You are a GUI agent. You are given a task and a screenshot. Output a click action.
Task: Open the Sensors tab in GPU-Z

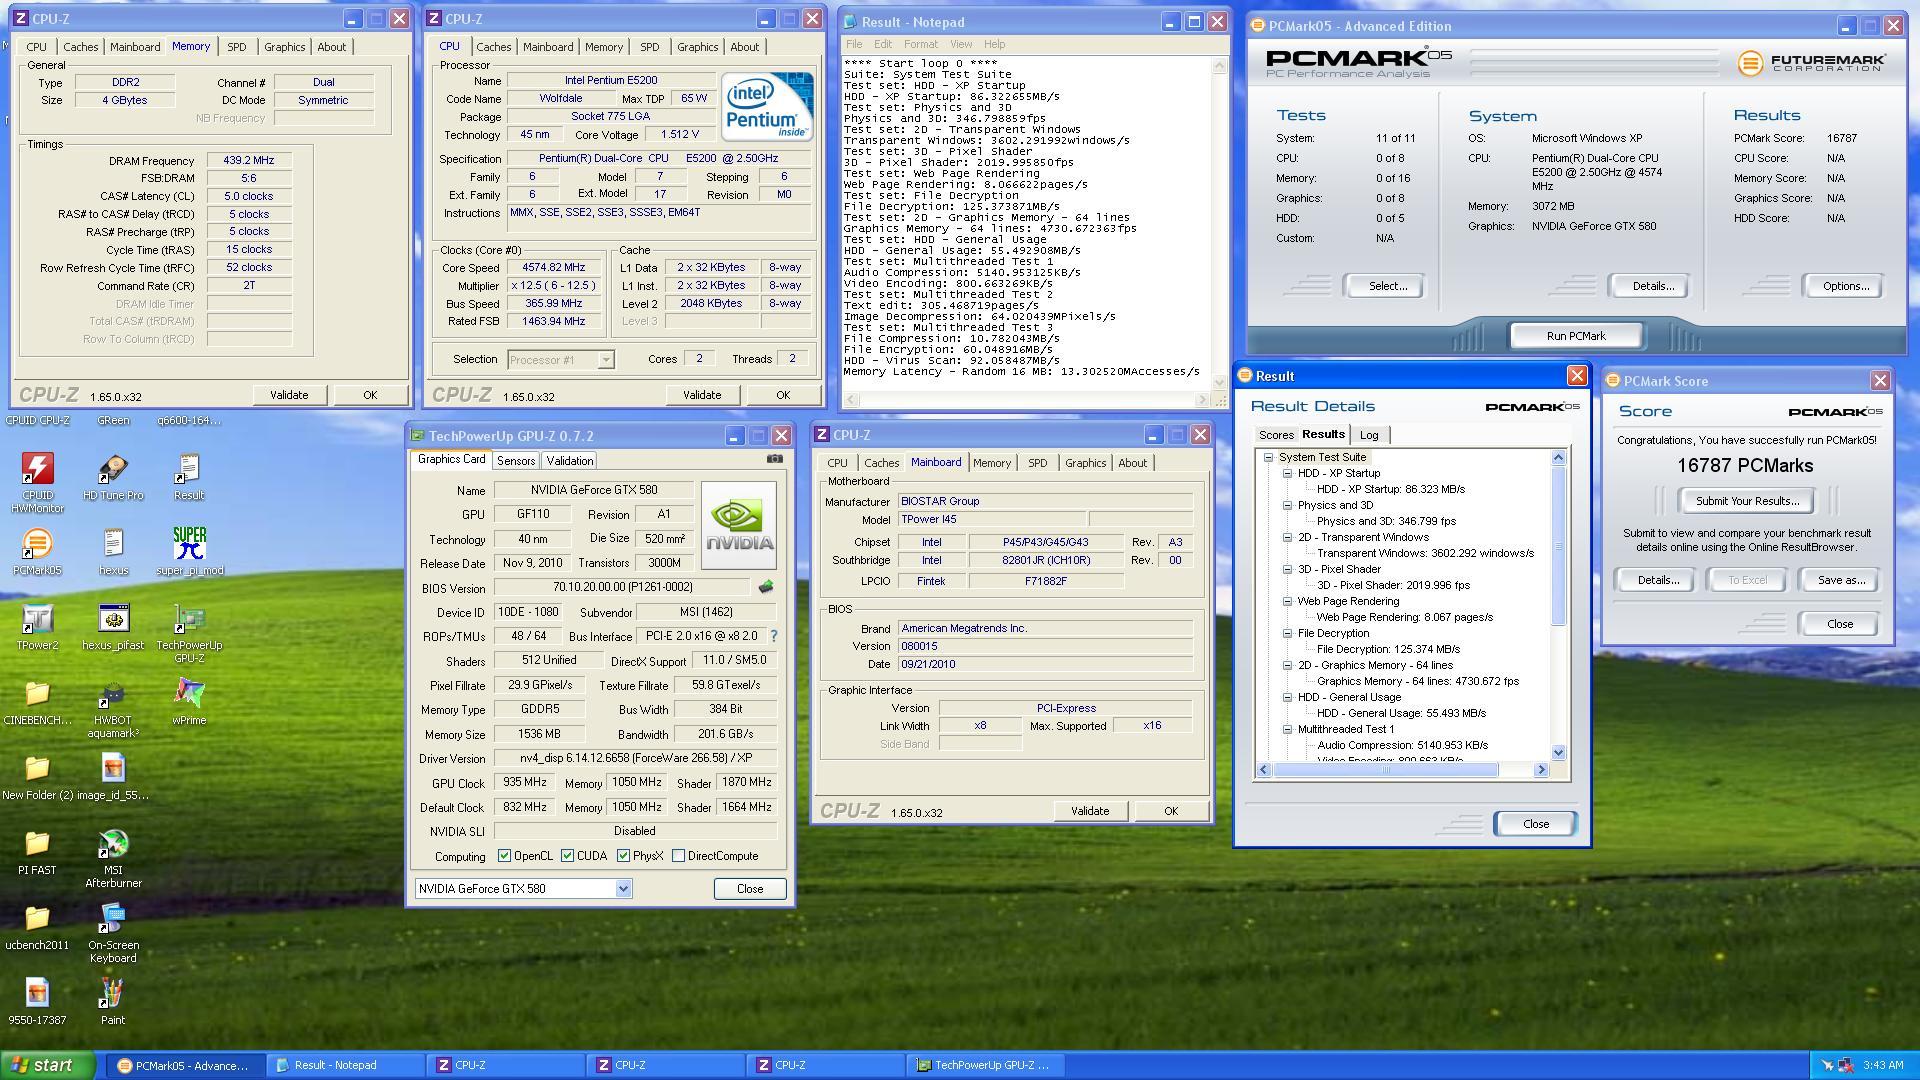[516, 461]
